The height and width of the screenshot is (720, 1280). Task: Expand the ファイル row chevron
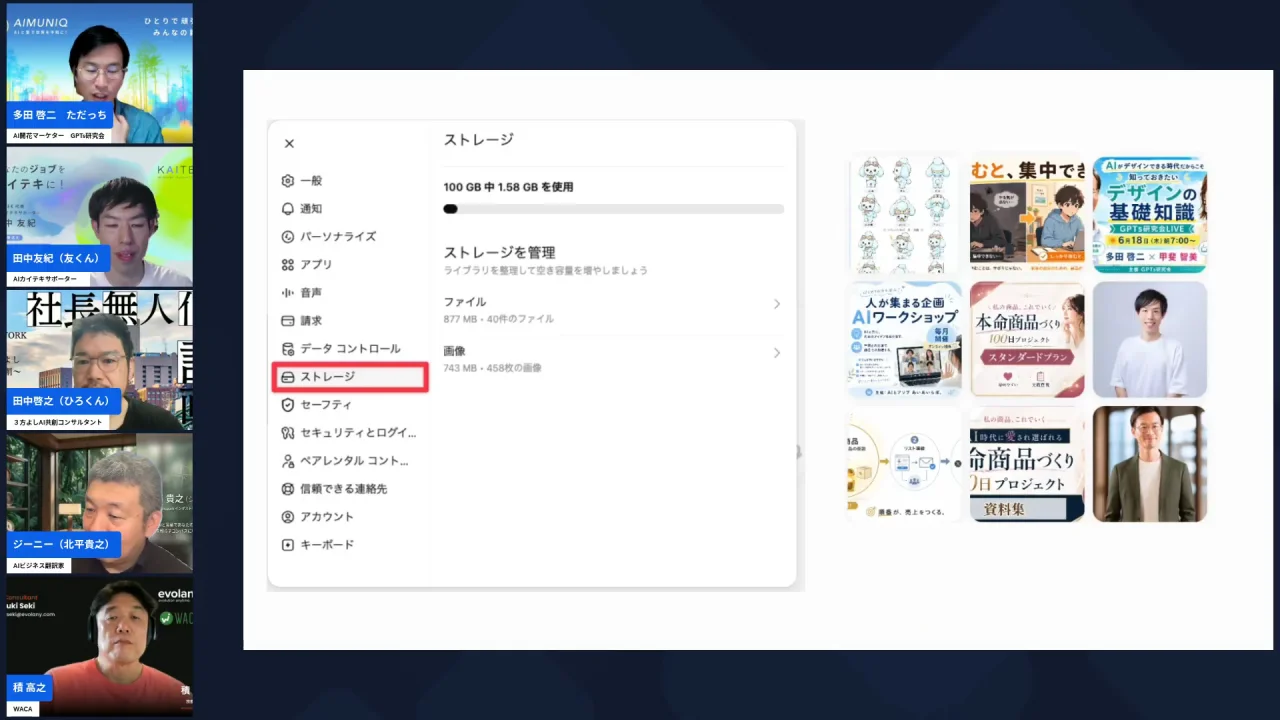777,304
